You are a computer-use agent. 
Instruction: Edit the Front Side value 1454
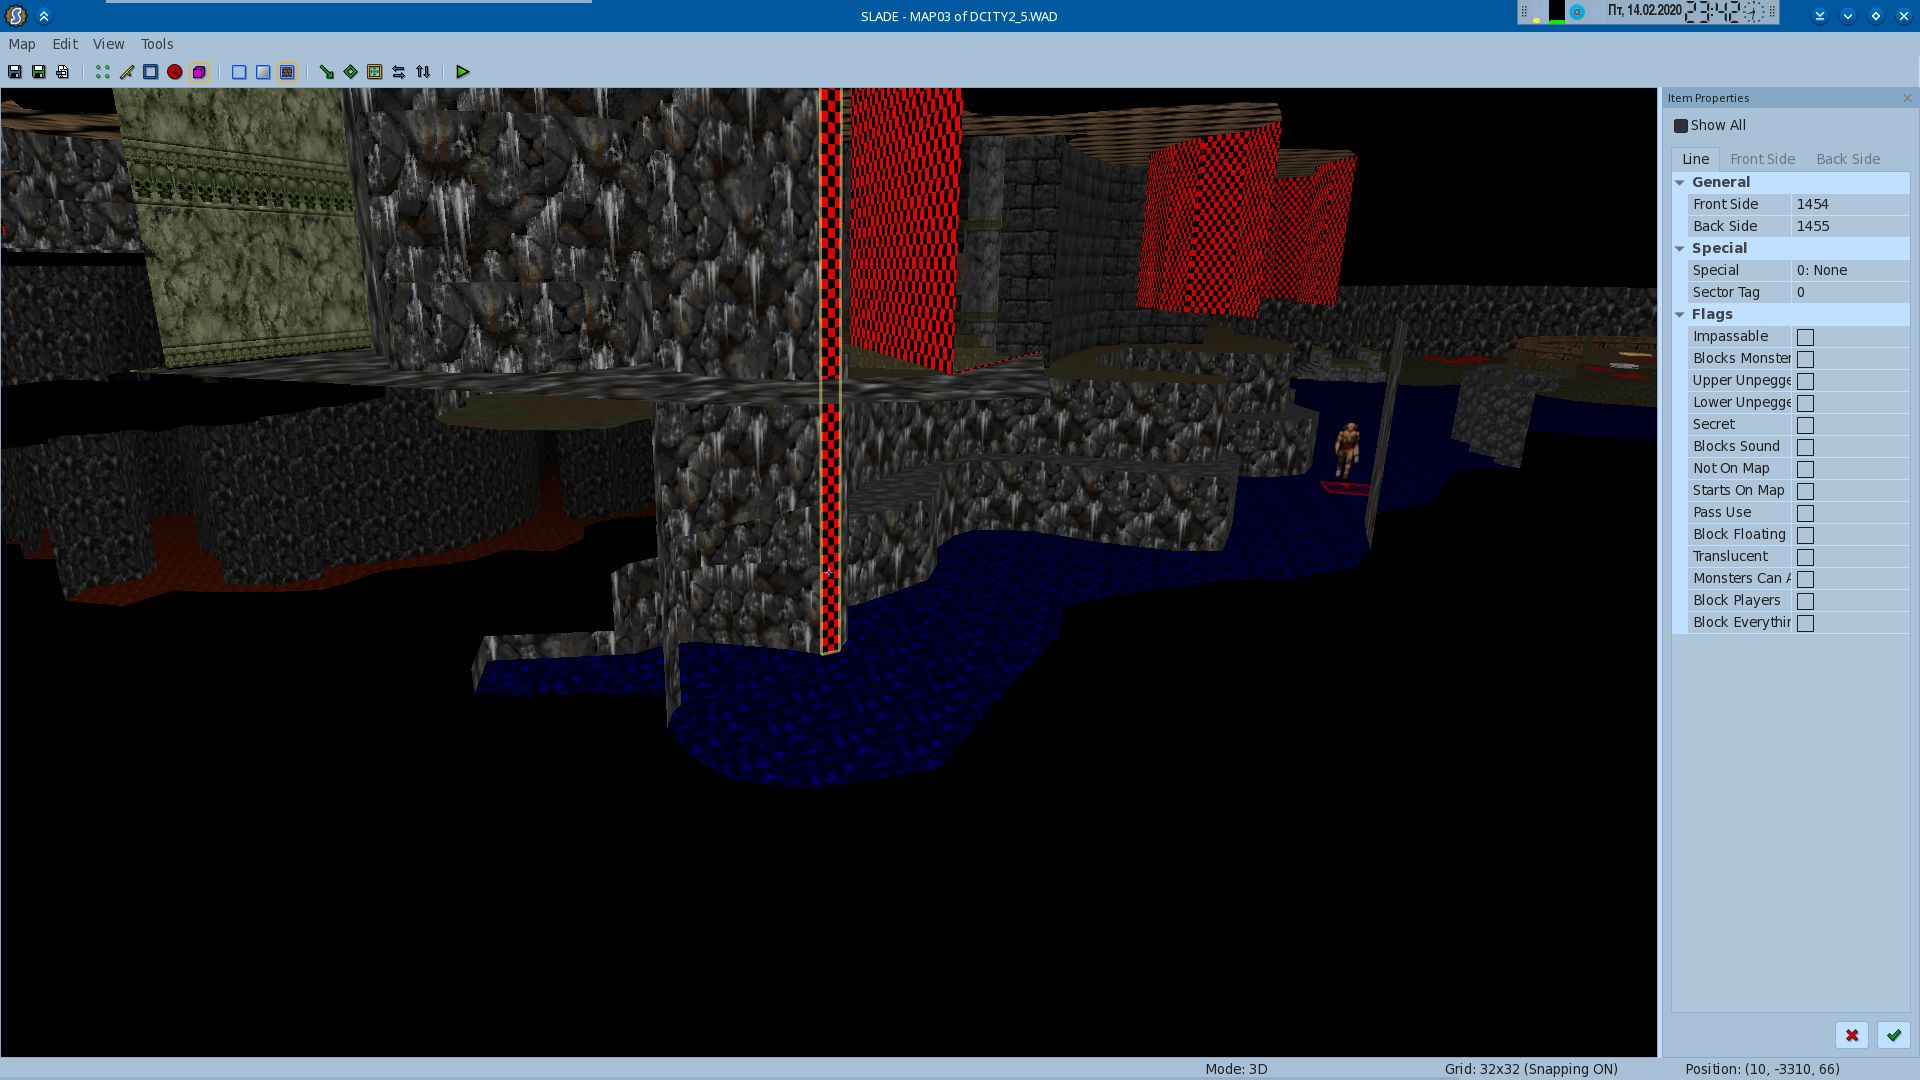pyautogui.click(x=1850, y=204)
